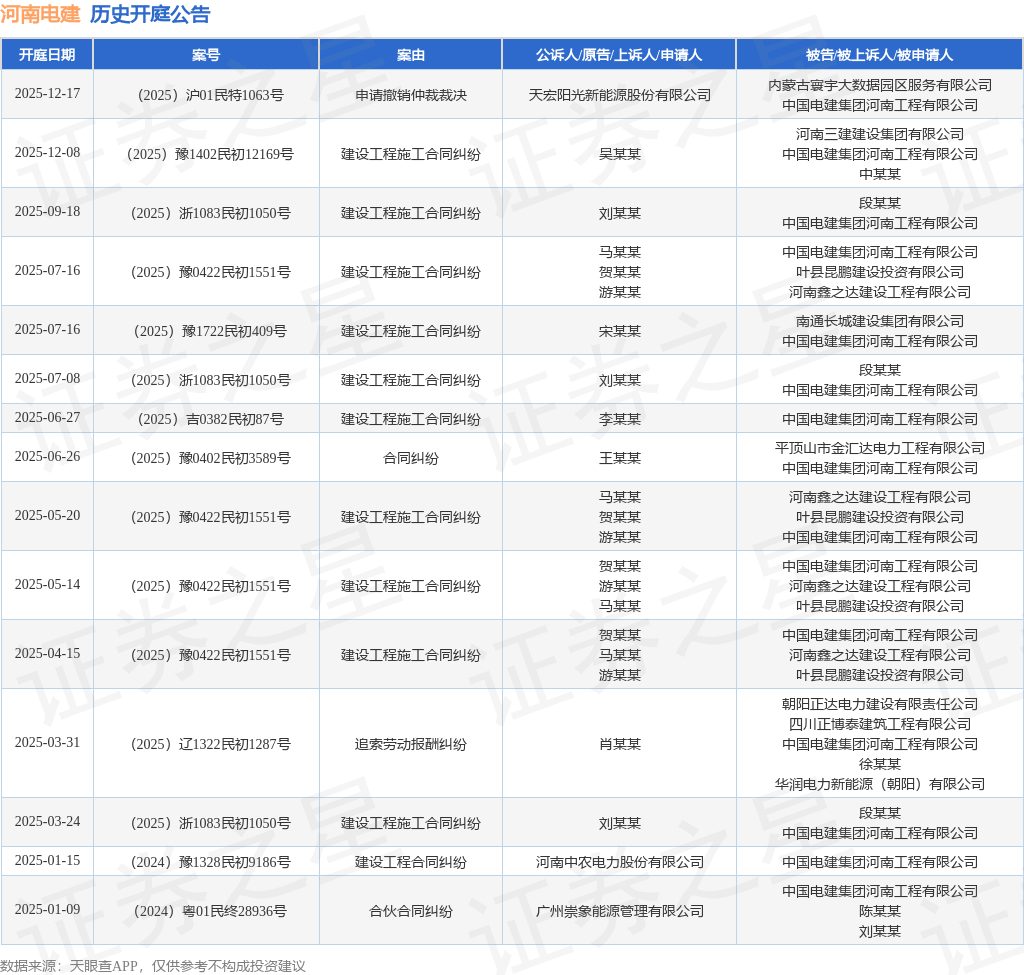The height and width of the screenshot is (975, 1024).
Task: Click the 河南电建 title text
Action: (x=40, y=14)
